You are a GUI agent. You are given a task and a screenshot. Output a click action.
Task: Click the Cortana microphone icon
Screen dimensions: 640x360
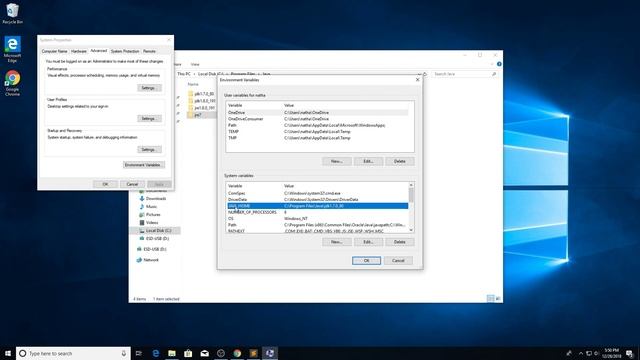(x=124, y=353)
